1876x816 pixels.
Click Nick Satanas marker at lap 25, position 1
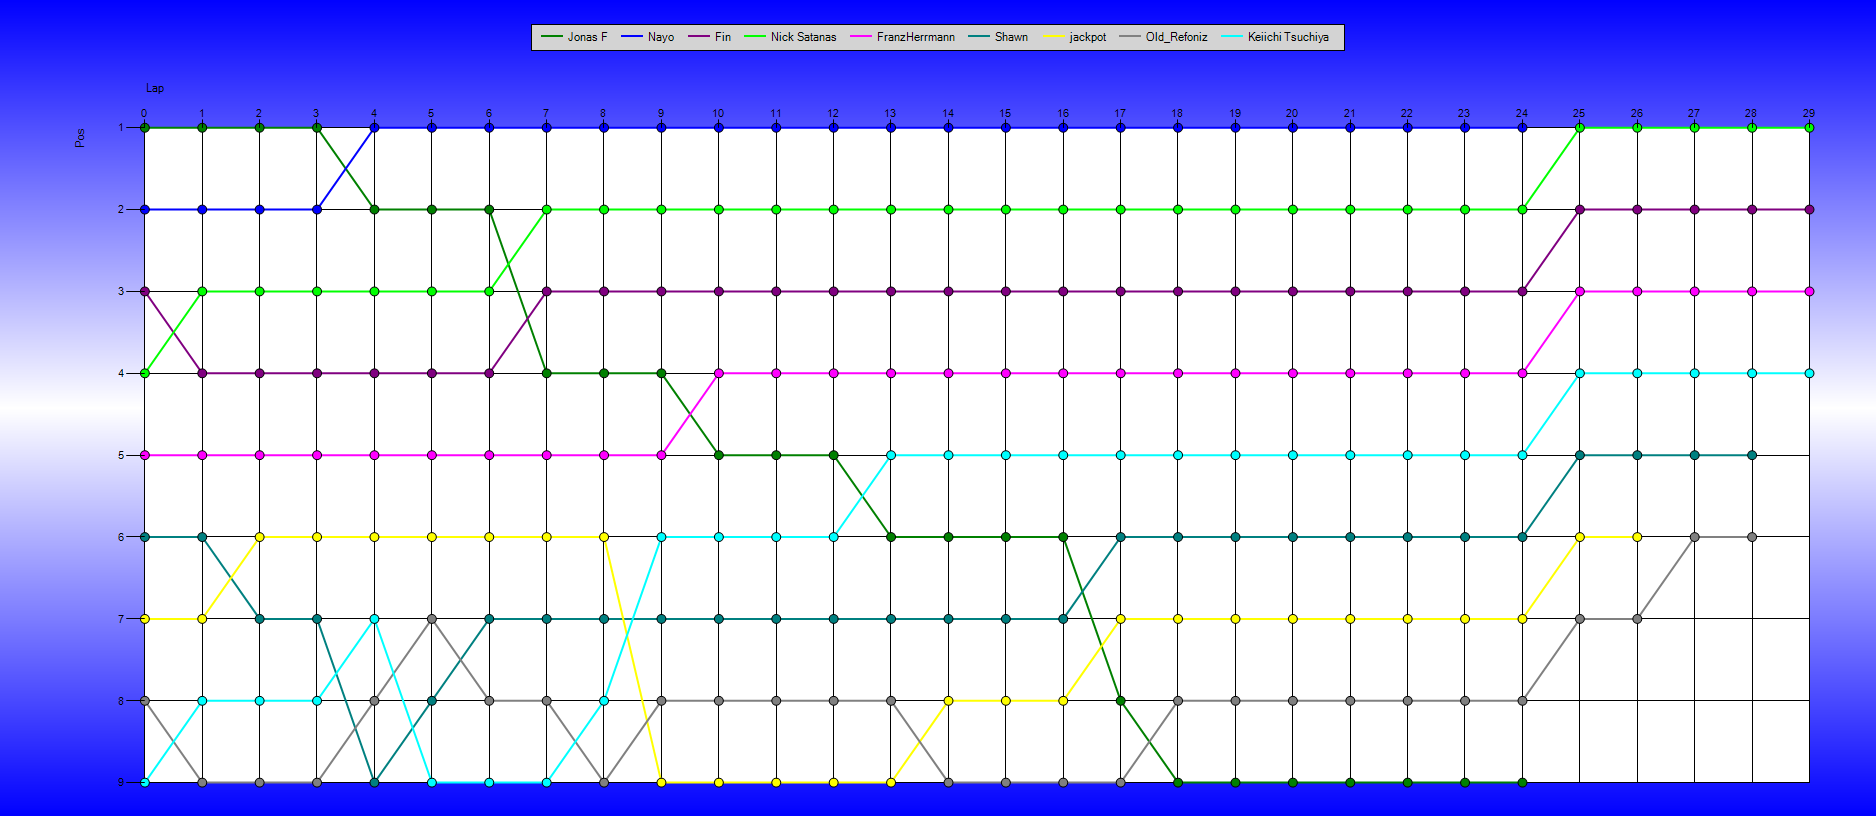[x=1579, y=128]
